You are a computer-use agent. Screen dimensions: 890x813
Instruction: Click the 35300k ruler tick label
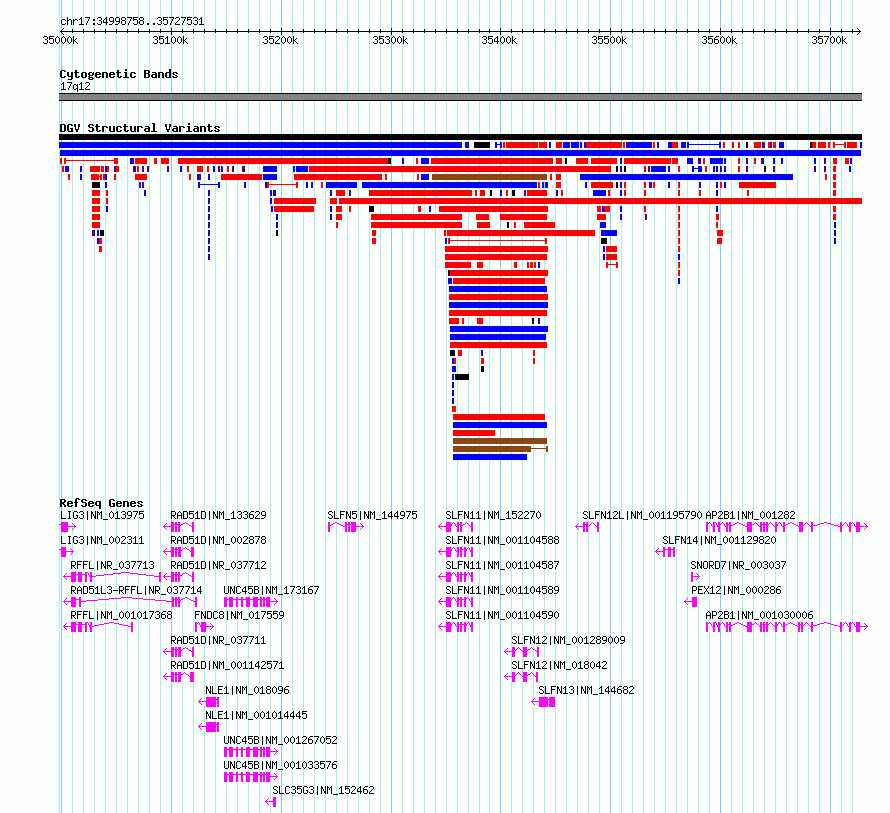point(390,40)
